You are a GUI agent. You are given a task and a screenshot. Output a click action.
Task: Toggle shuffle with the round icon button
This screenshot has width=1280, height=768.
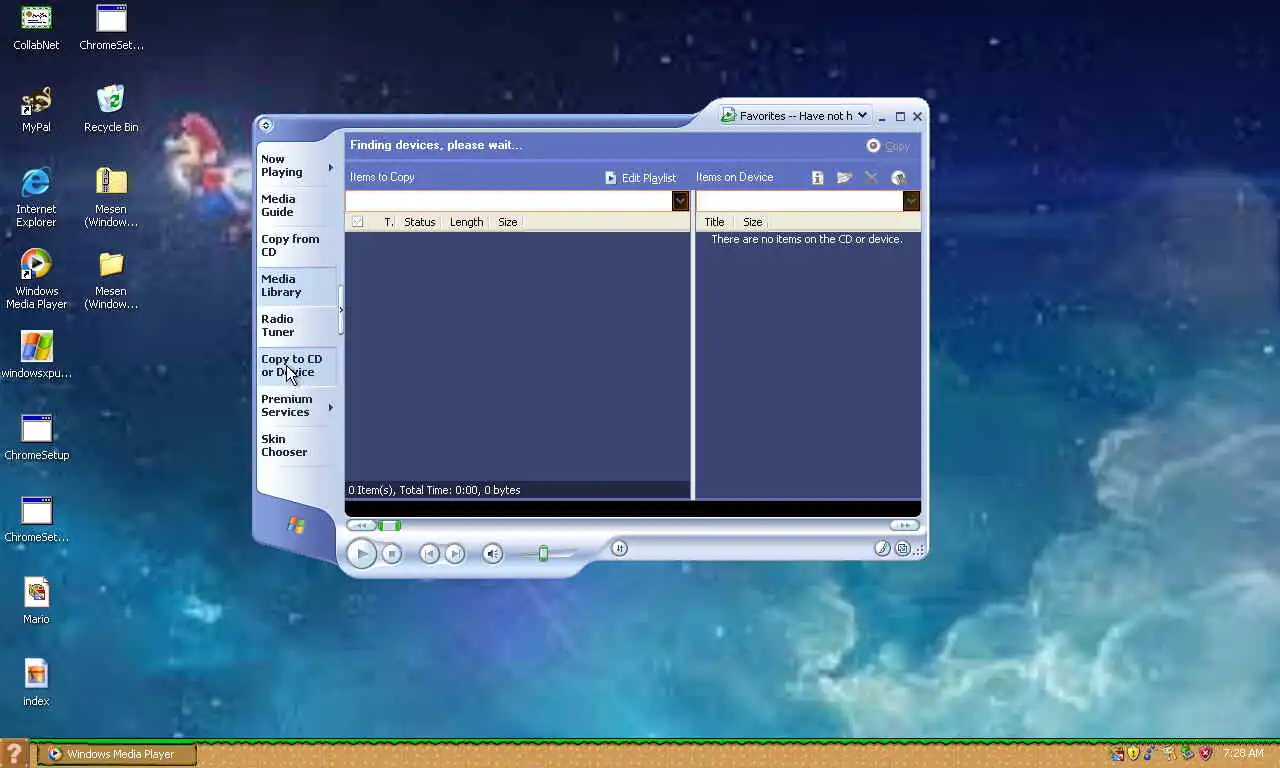click(619, 548)
